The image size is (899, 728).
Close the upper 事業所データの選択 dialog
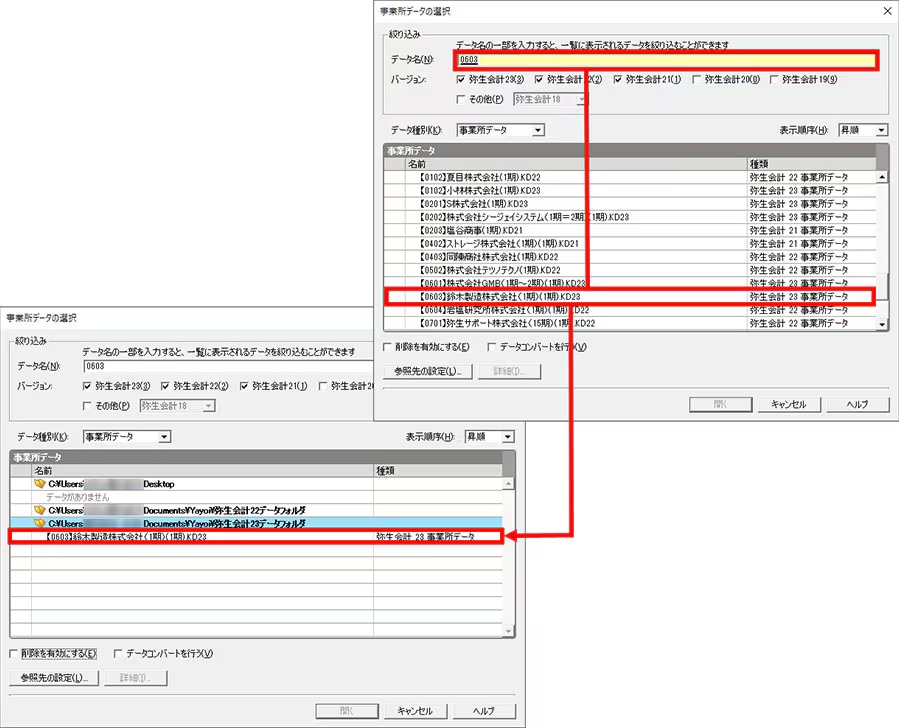point(886,11)
